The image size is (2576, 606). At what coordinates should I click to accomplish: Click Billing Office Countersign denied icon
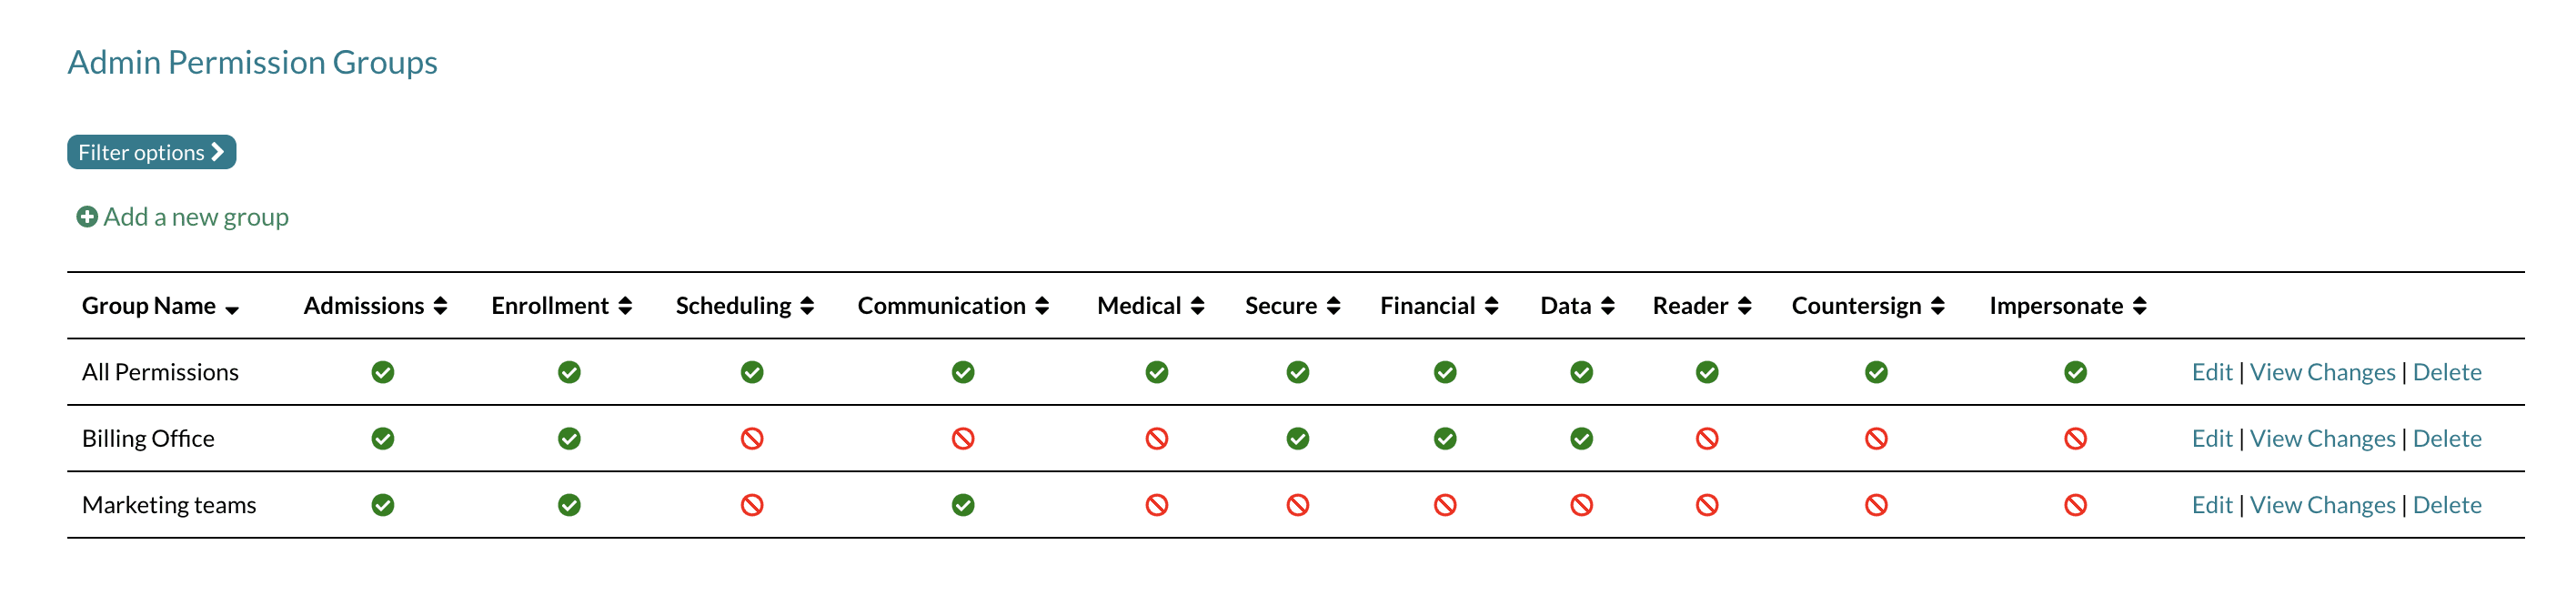1876,439
